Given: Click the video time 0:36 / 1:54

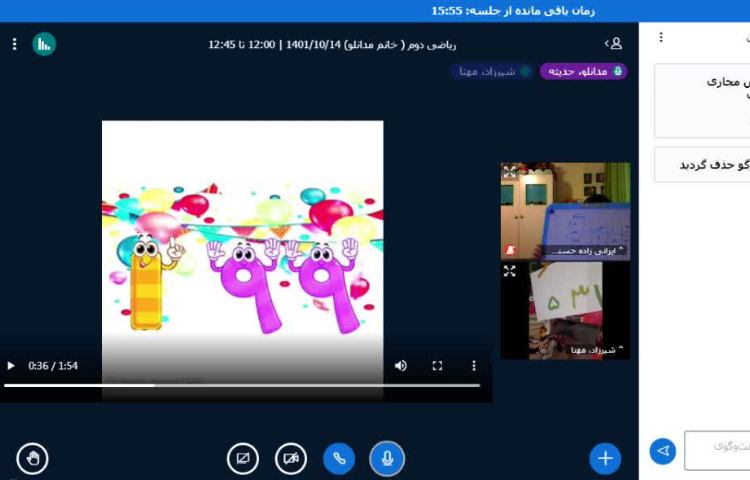Looking at the screenshot, I should [x=53, y=366].
